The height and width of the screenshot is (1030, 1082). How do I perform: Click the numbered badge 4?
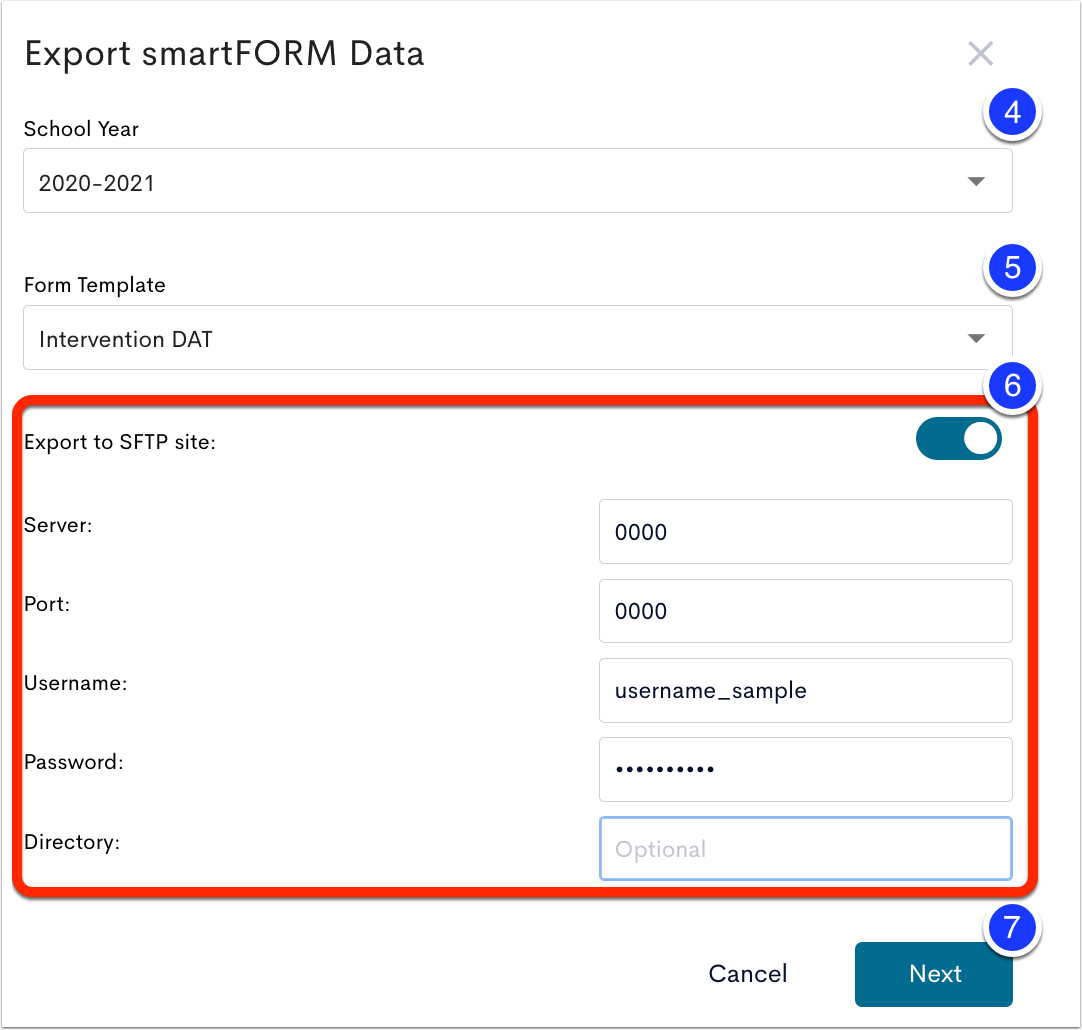(1013, 113)
